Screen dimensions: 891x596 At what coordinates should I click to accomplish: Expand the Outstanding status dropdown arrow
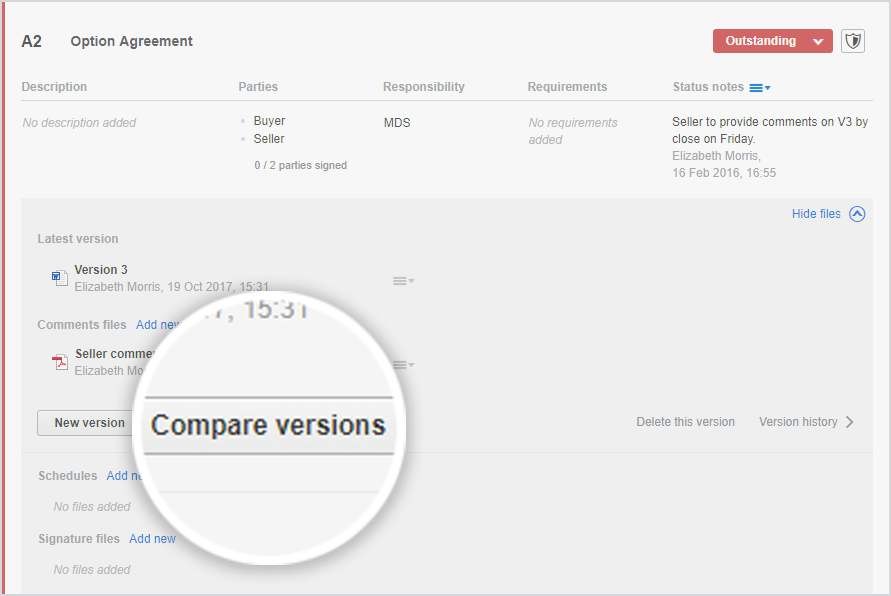point(818,42)
